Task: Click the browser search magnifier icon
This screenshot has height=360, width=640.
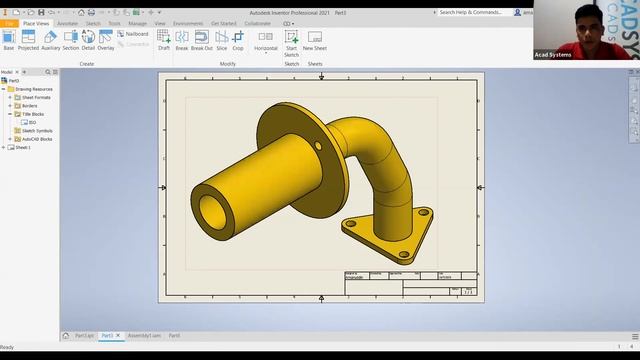Action: (x=48, y=72)
